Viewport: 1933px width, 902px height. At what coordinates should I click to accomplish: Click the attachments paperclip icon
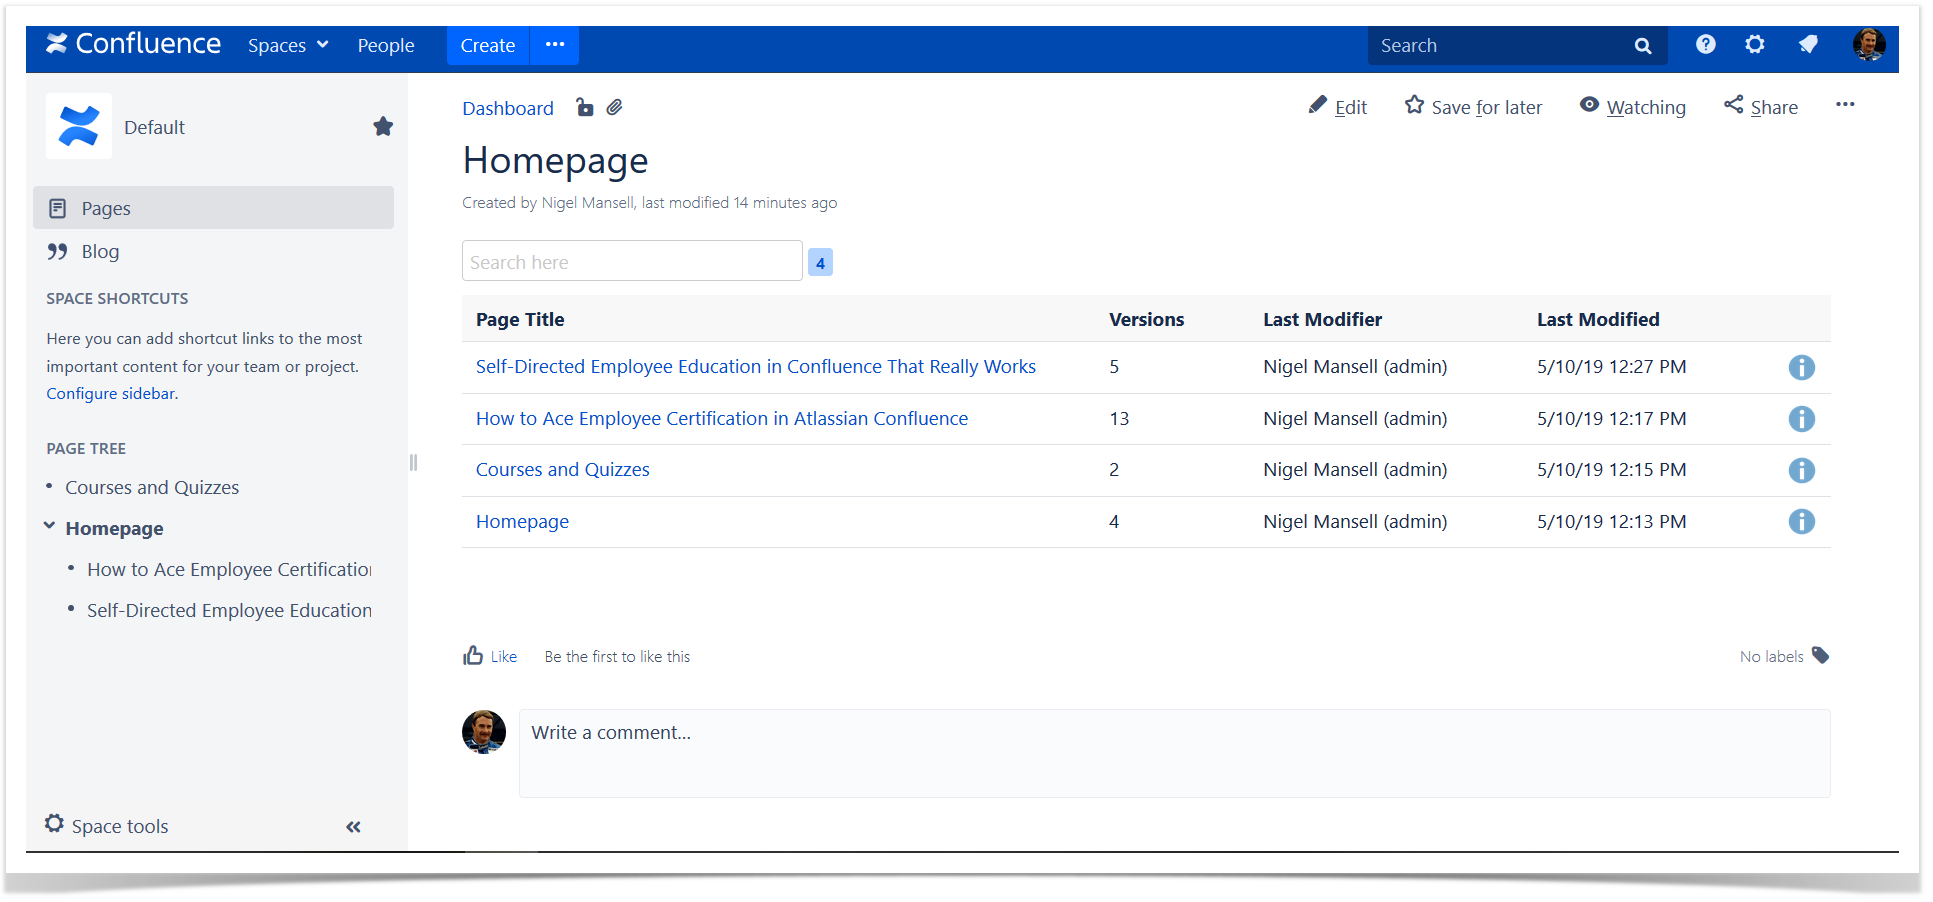[x=615, y=107]
